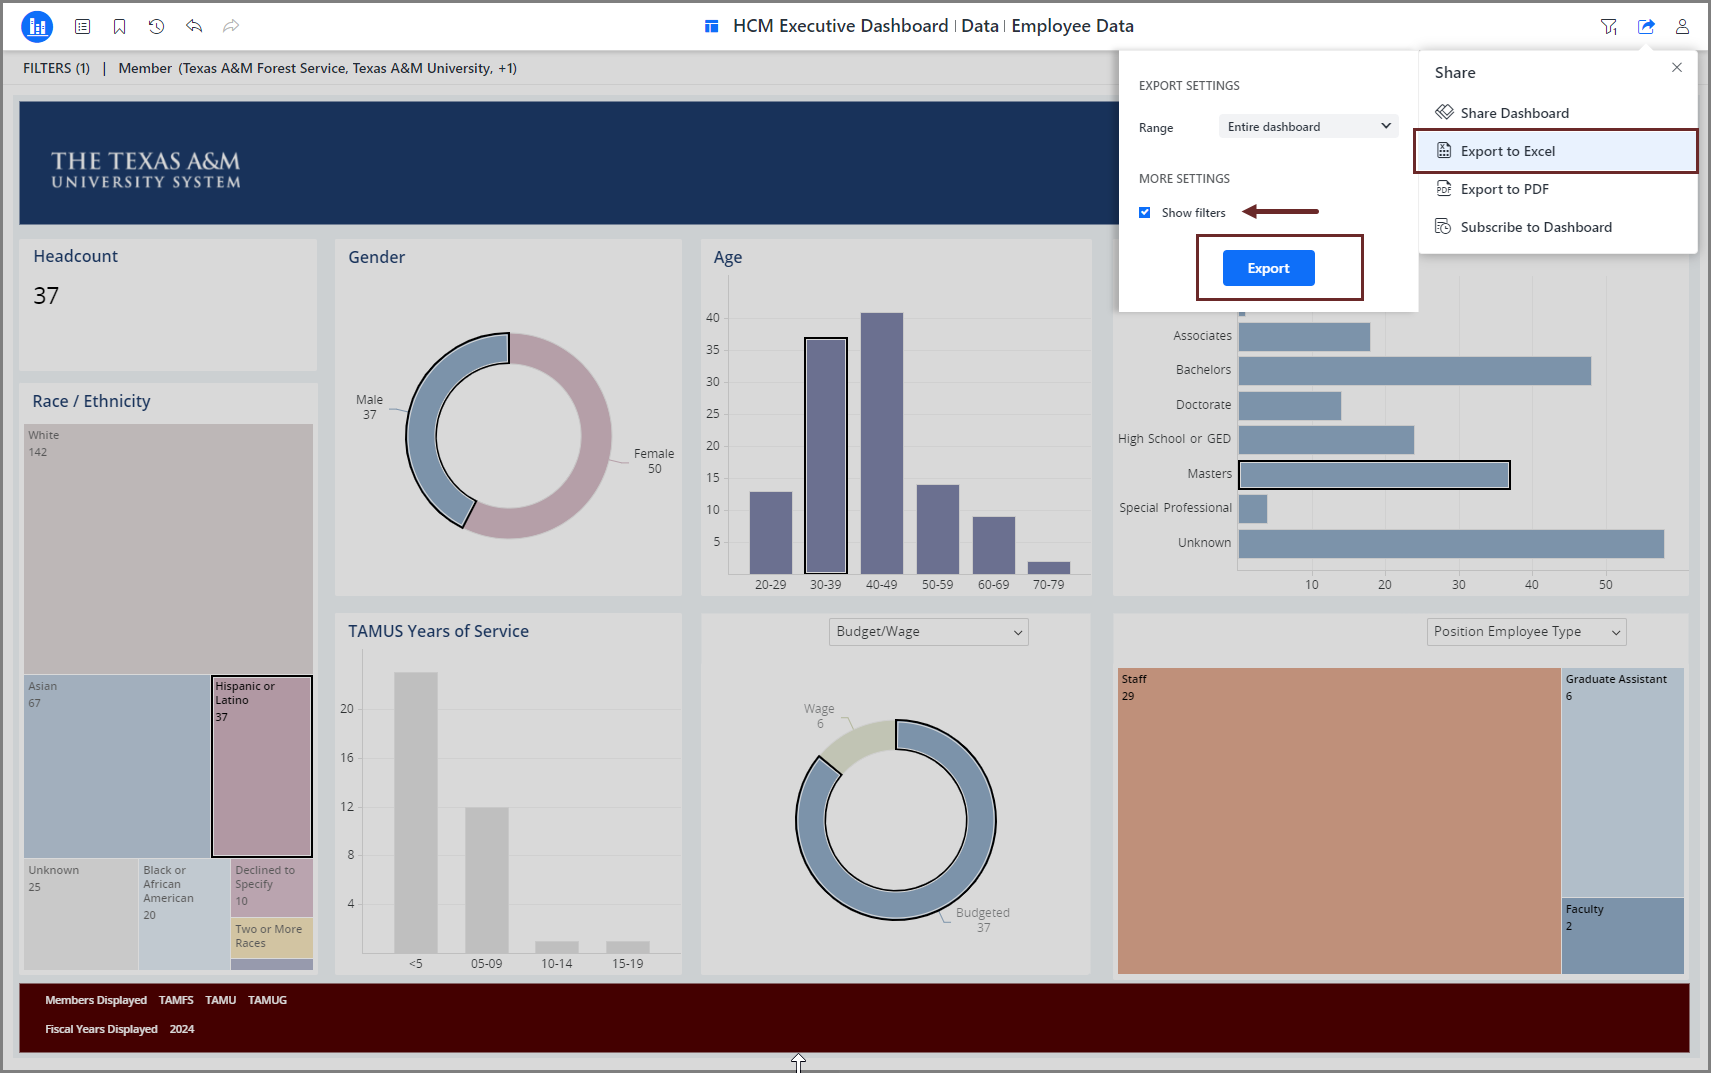Select the 40-49 bar in Age chart
1711x1073 pixels.
tap(881, 443)
